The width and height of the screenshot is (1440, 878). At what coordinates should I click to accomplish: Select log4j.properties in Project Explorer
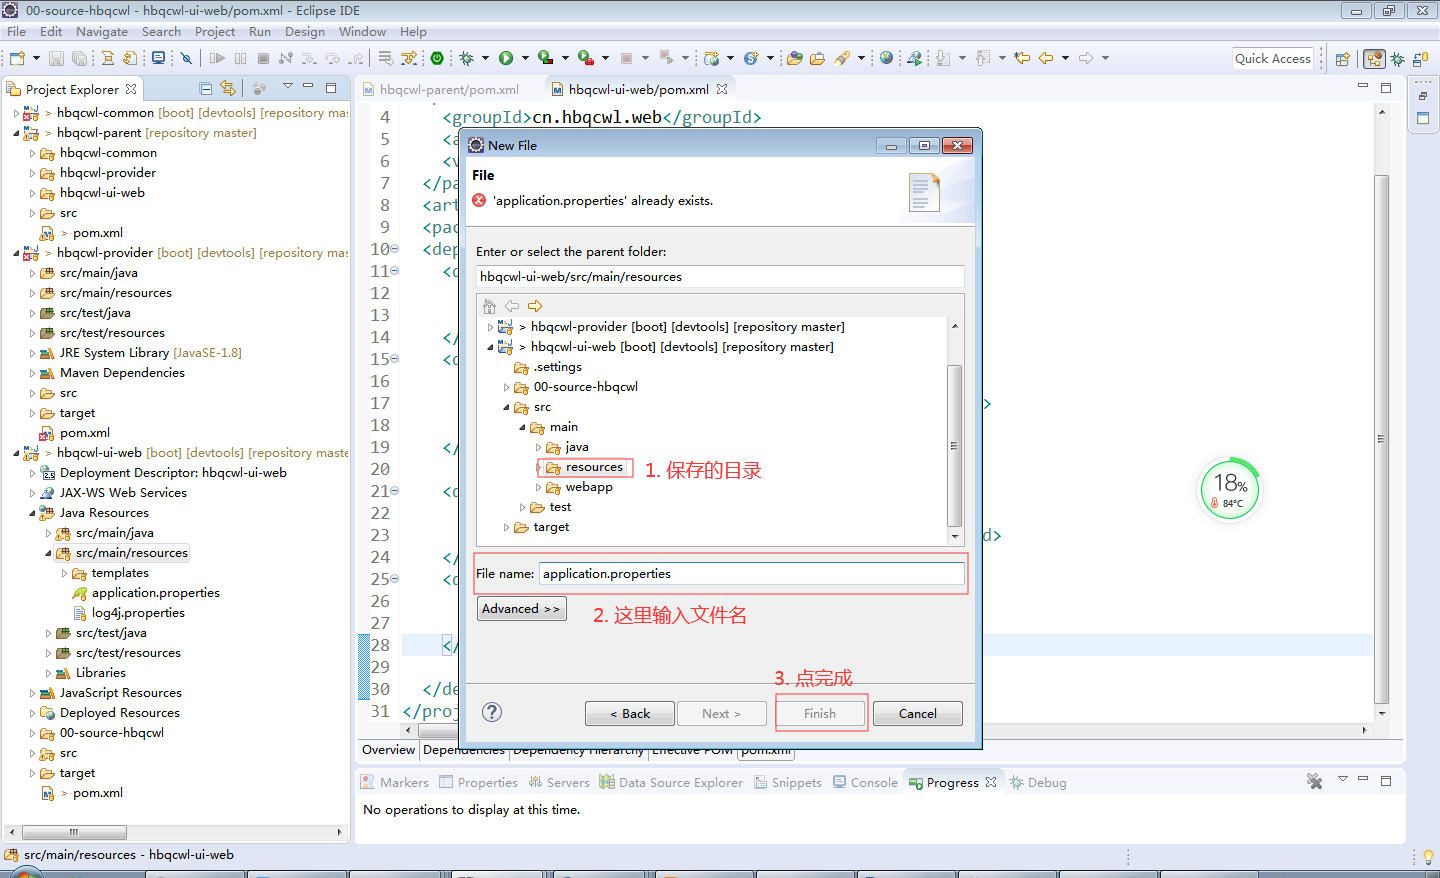click(x=138, y=613)
